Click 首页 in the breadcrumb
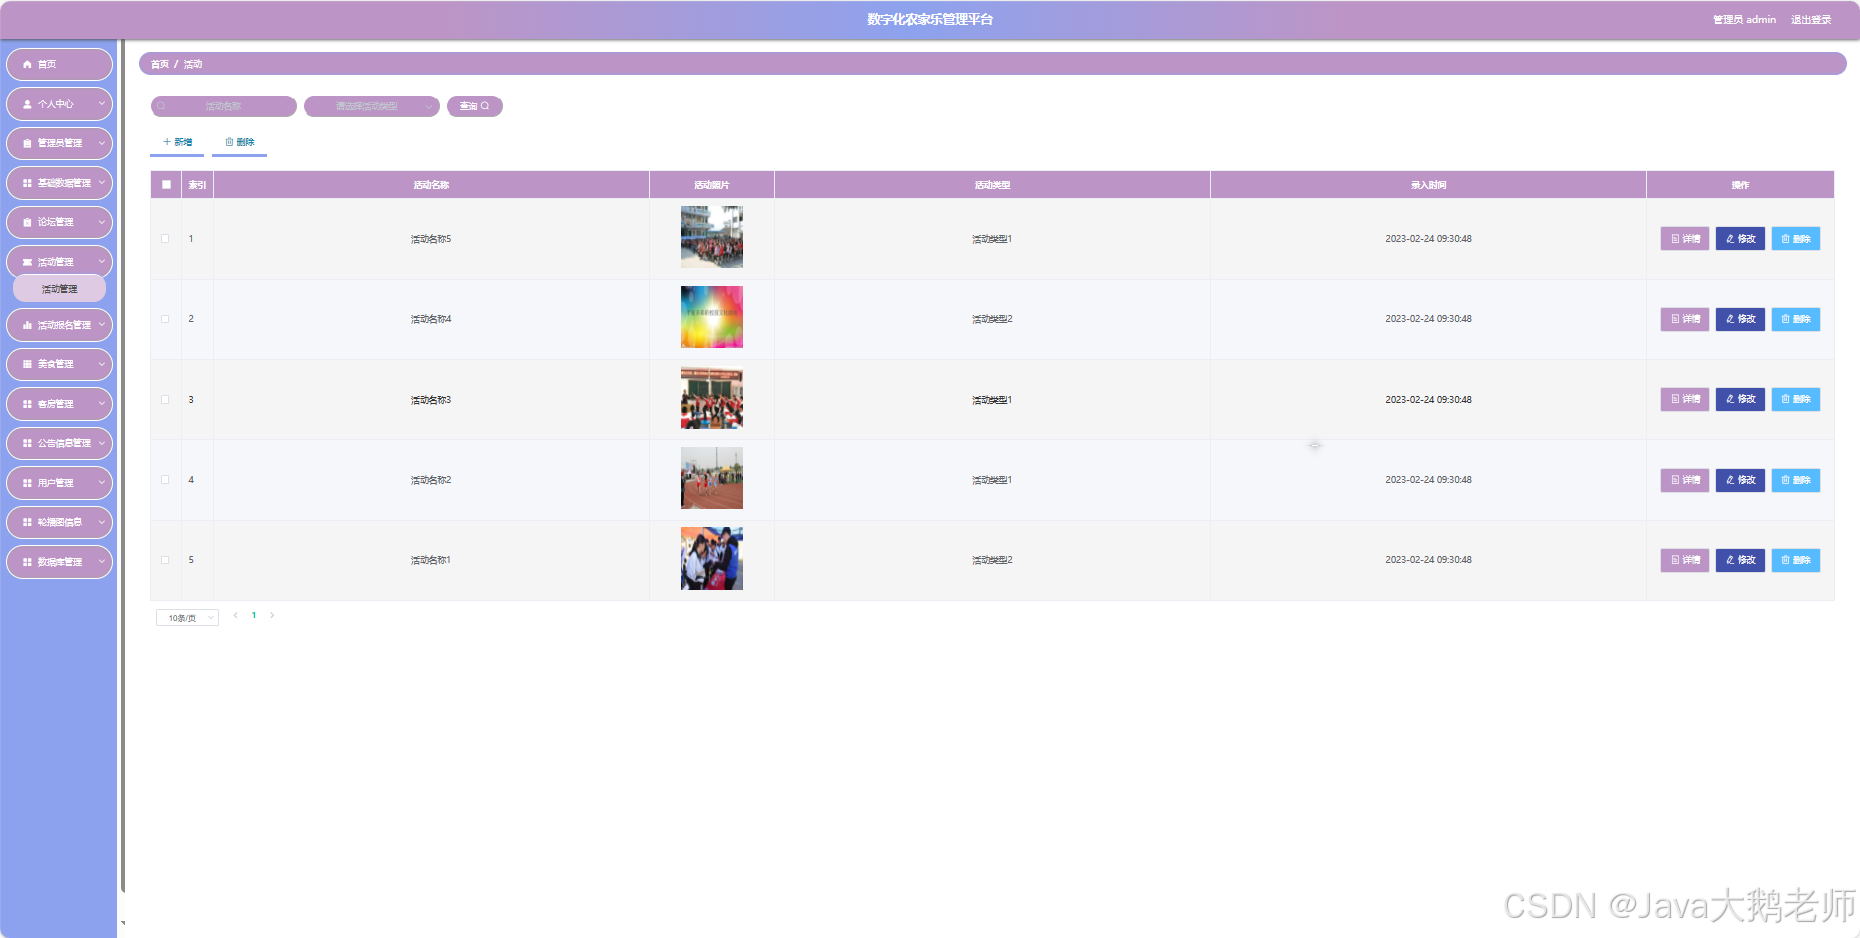1860x938 pixels. [160, 64]
